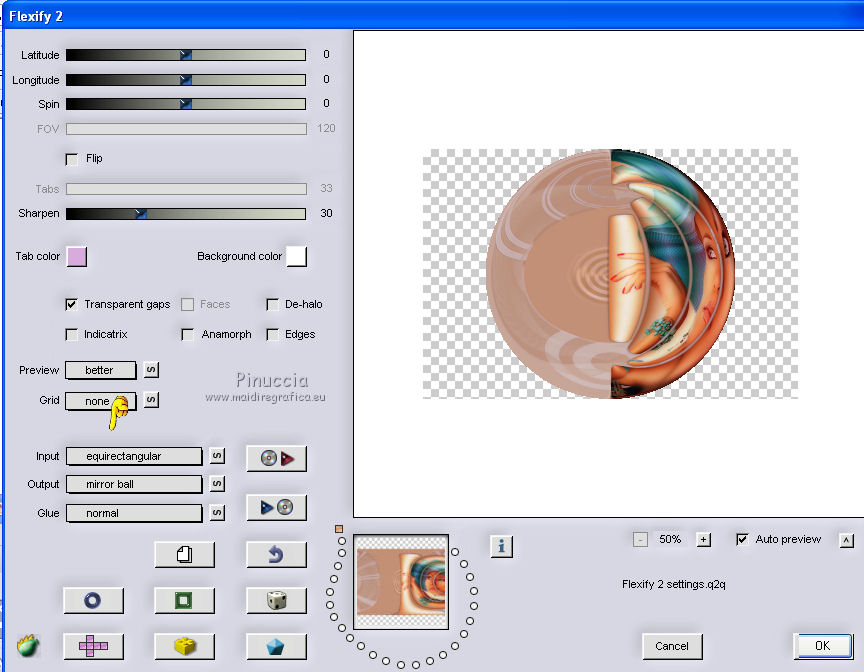This screenshot has width=864, height=672.
Task: Open the info button
Action: tap(501, 546)
